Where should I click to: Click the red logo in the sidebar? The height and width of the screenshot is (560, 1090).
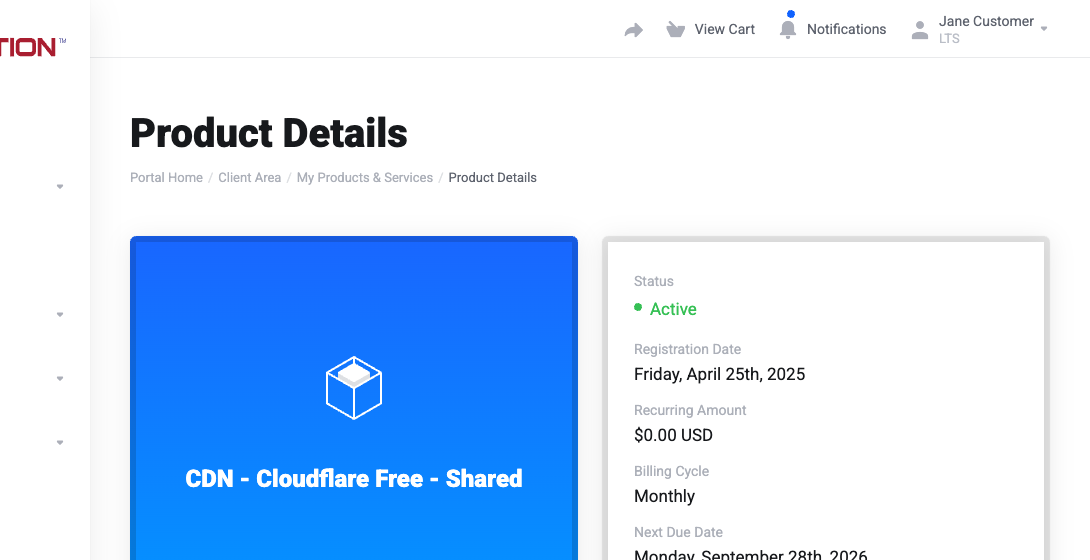(33, 47)
